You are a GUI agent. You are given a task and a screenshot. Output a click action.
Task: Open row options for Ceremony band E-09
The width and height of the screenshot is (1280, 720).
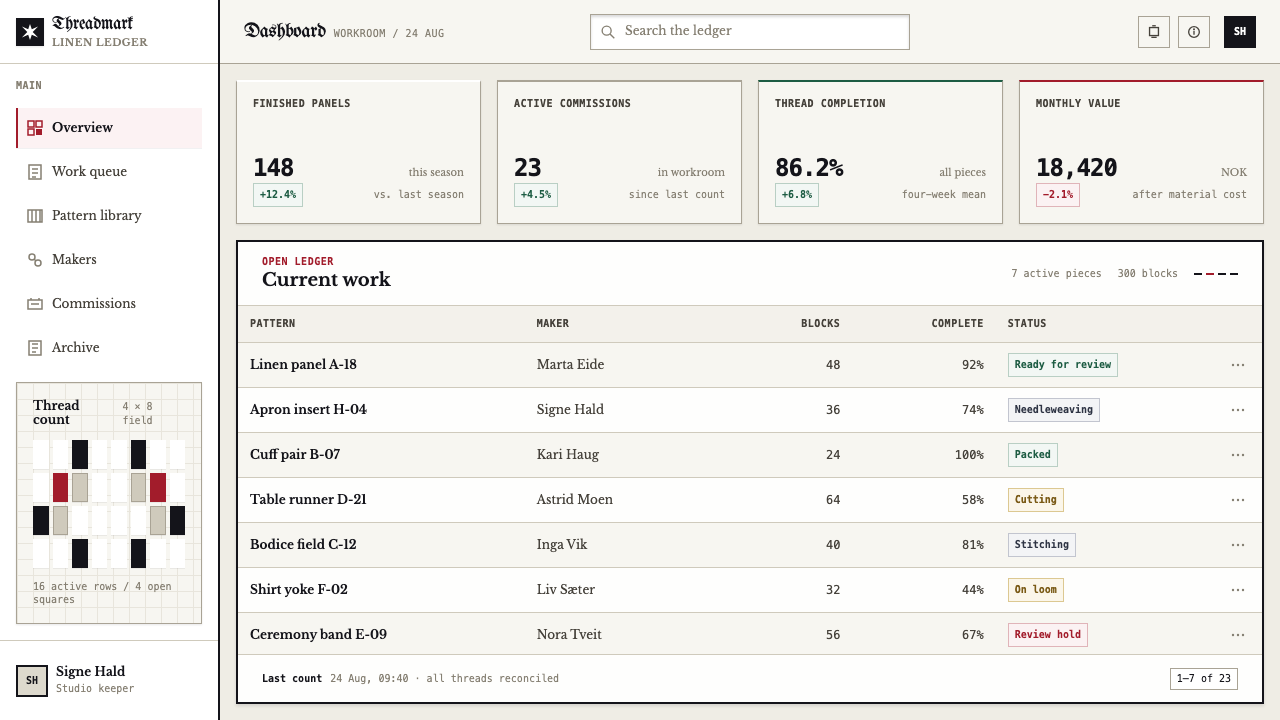1238,635
